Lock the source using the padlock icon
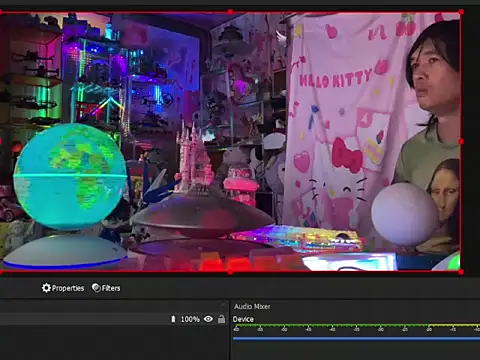Image resolution: width=480 pixels, height=360 pixels. tap(221, 319)
